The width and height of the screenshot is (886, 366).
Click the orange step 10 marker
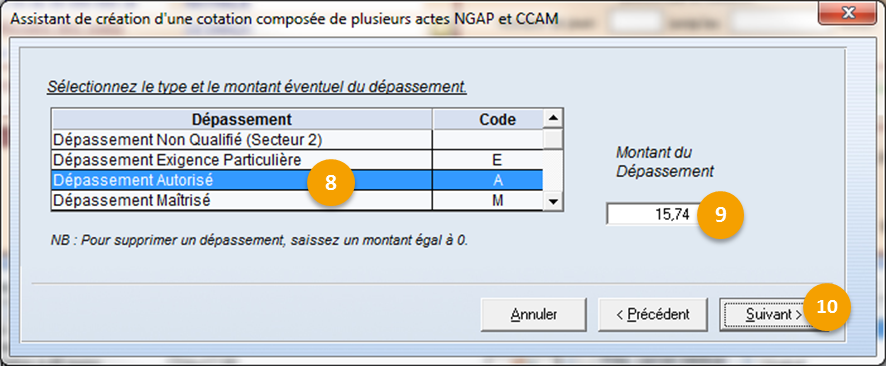826,306
